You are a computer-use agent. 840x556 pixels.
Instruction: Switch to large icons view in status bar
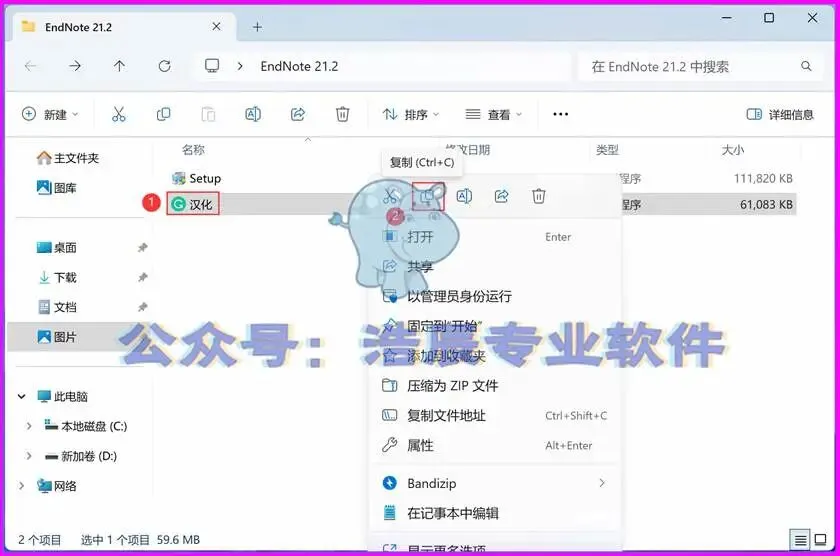click(820, 540)
